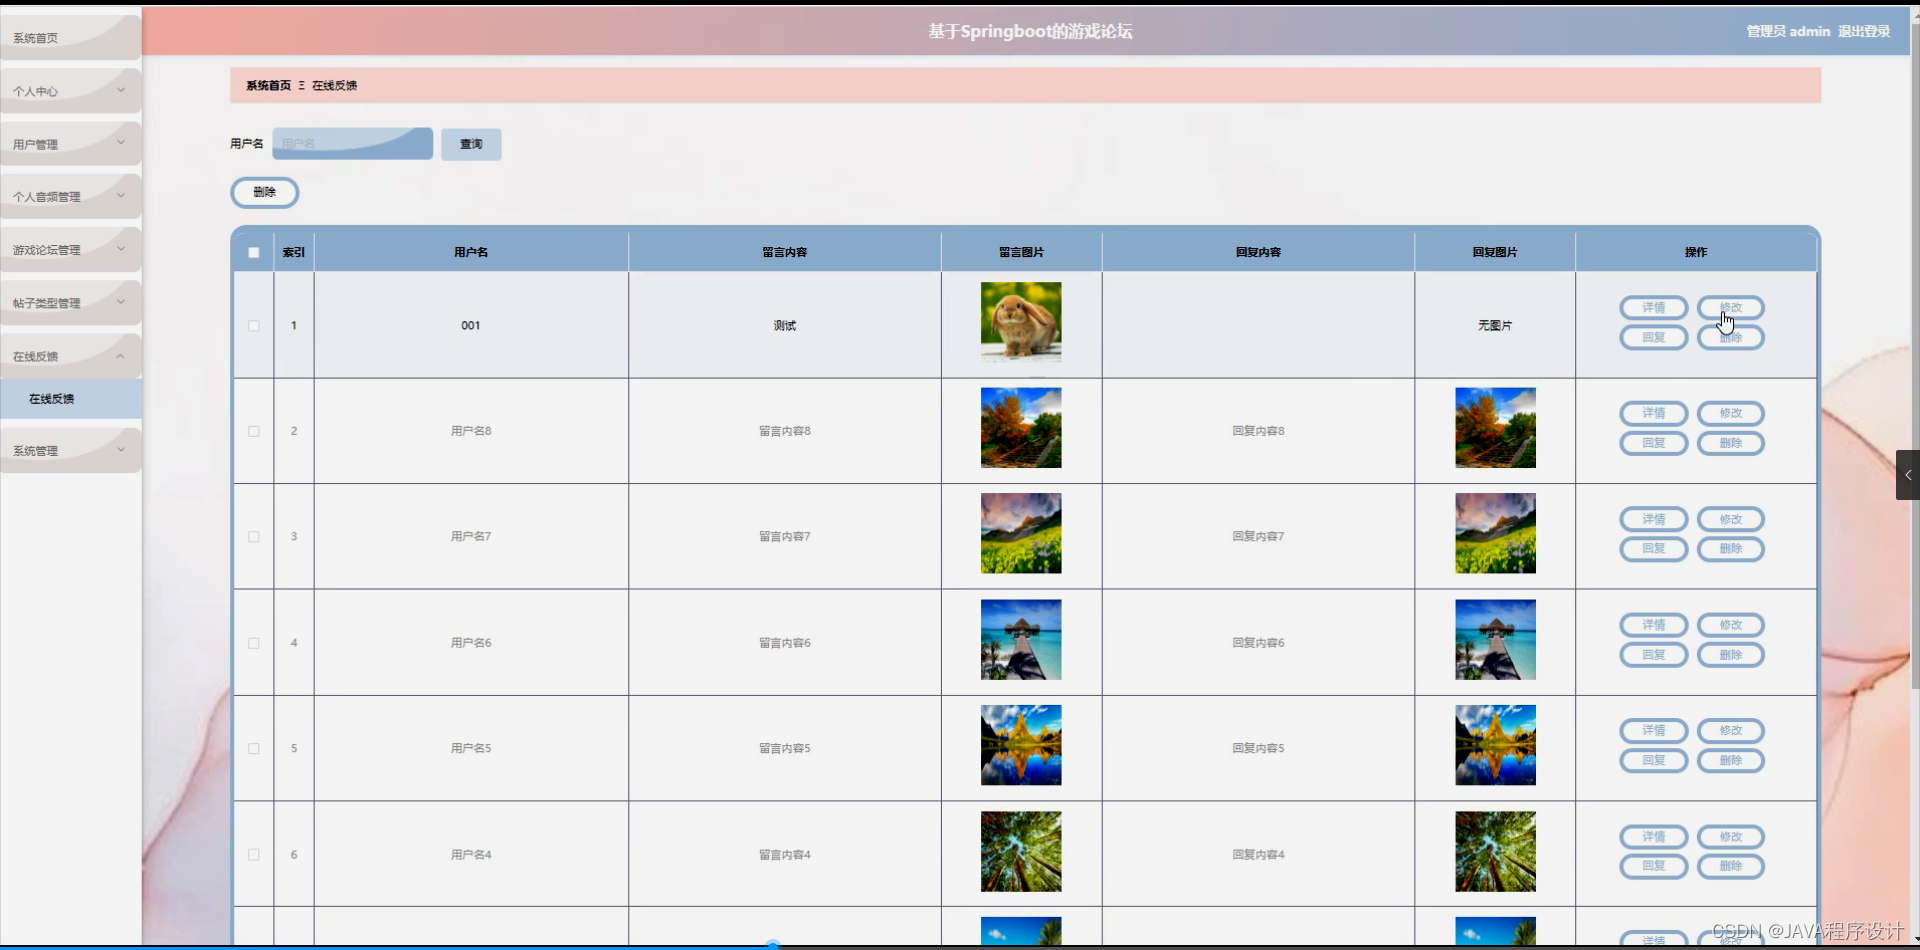1920x950 pixels.
Task: Open 详情 for 用户名7 row
Action: click(x=1654, y=519)
